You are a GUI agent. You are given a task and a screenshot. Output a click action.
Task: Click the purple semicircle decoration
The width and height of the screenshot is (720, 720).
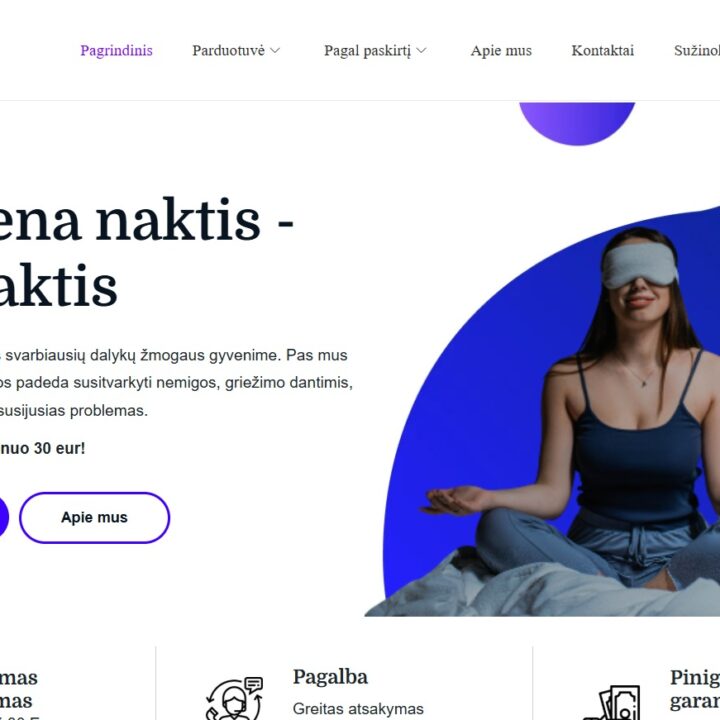(x=577, y=123)
